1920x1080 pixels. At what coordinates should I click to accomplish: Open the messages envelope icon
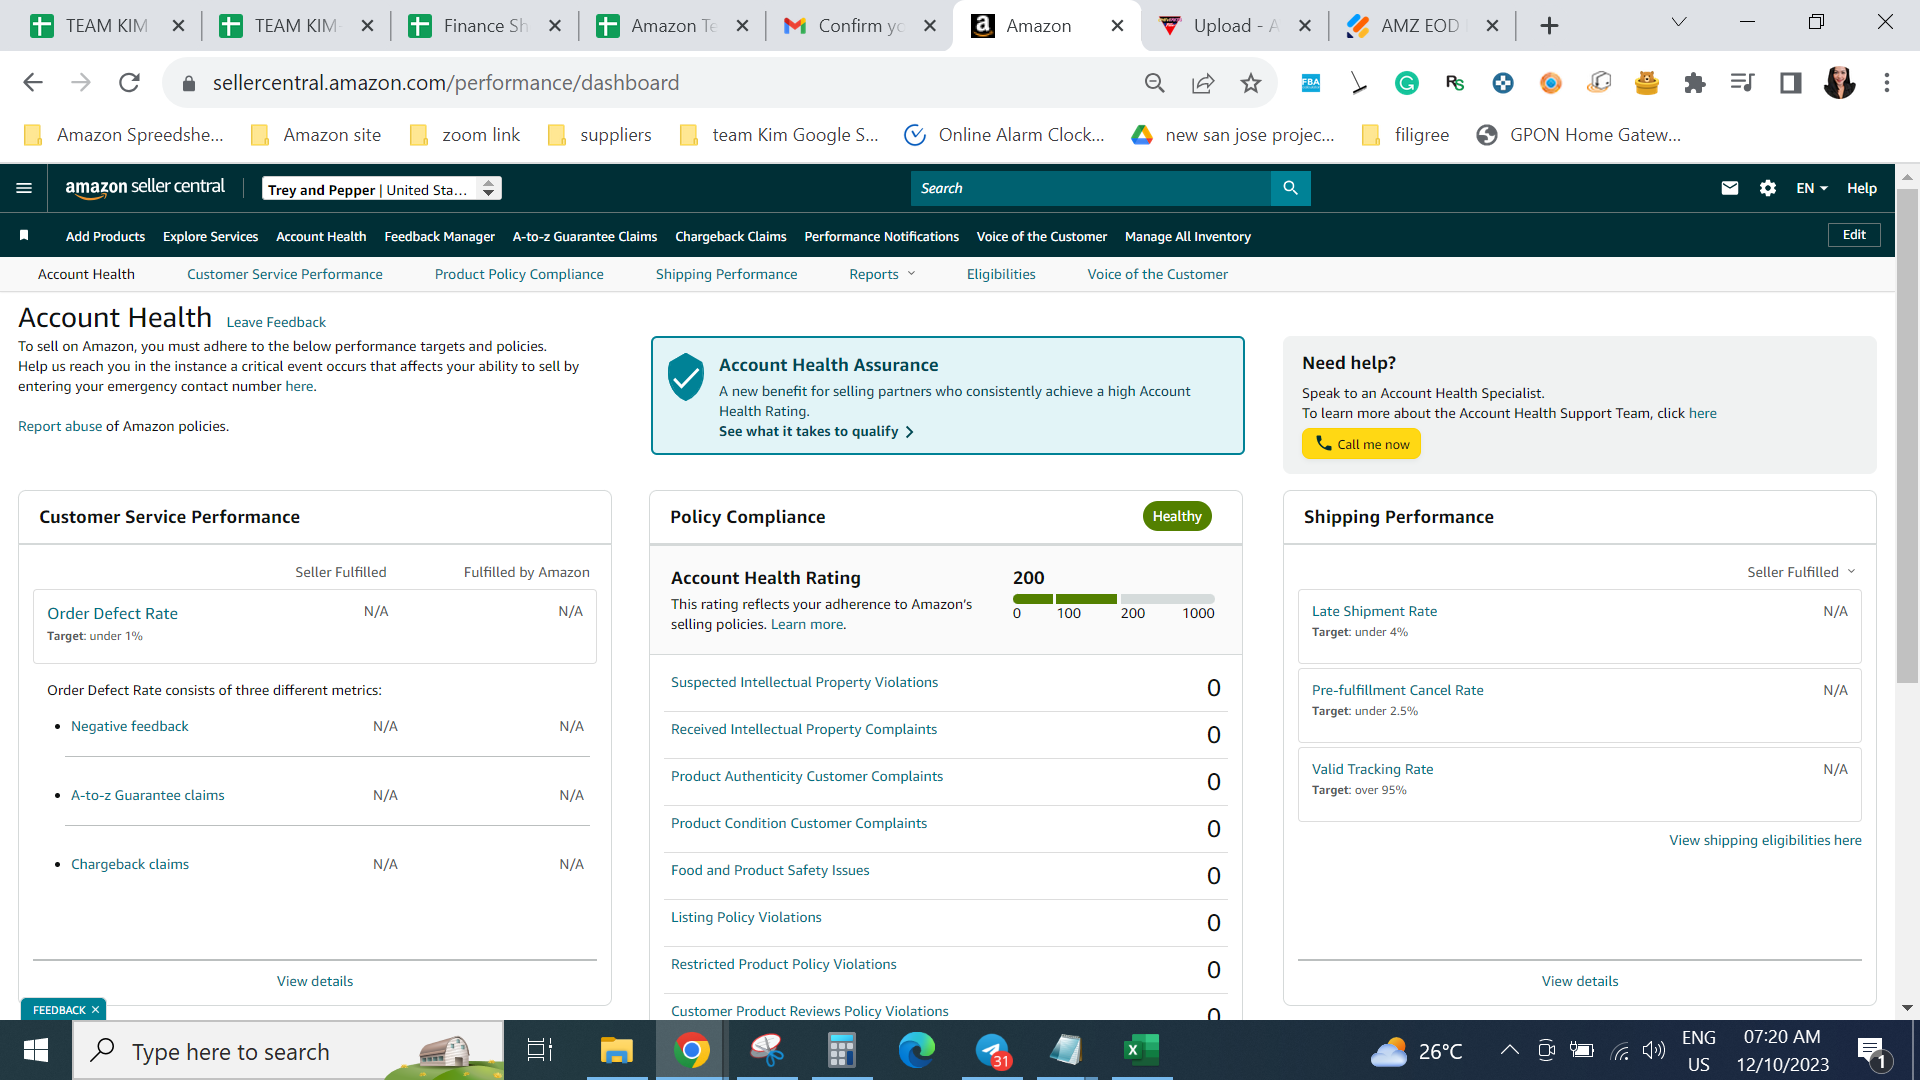click(1730, 188)
